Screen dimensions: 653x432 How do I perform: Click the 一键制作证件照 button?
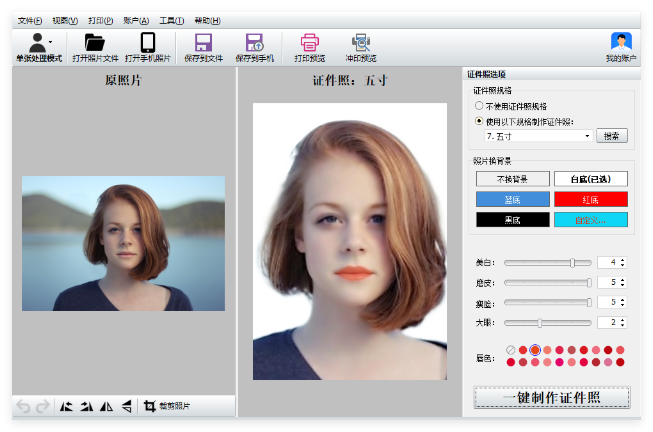point(552,398)
